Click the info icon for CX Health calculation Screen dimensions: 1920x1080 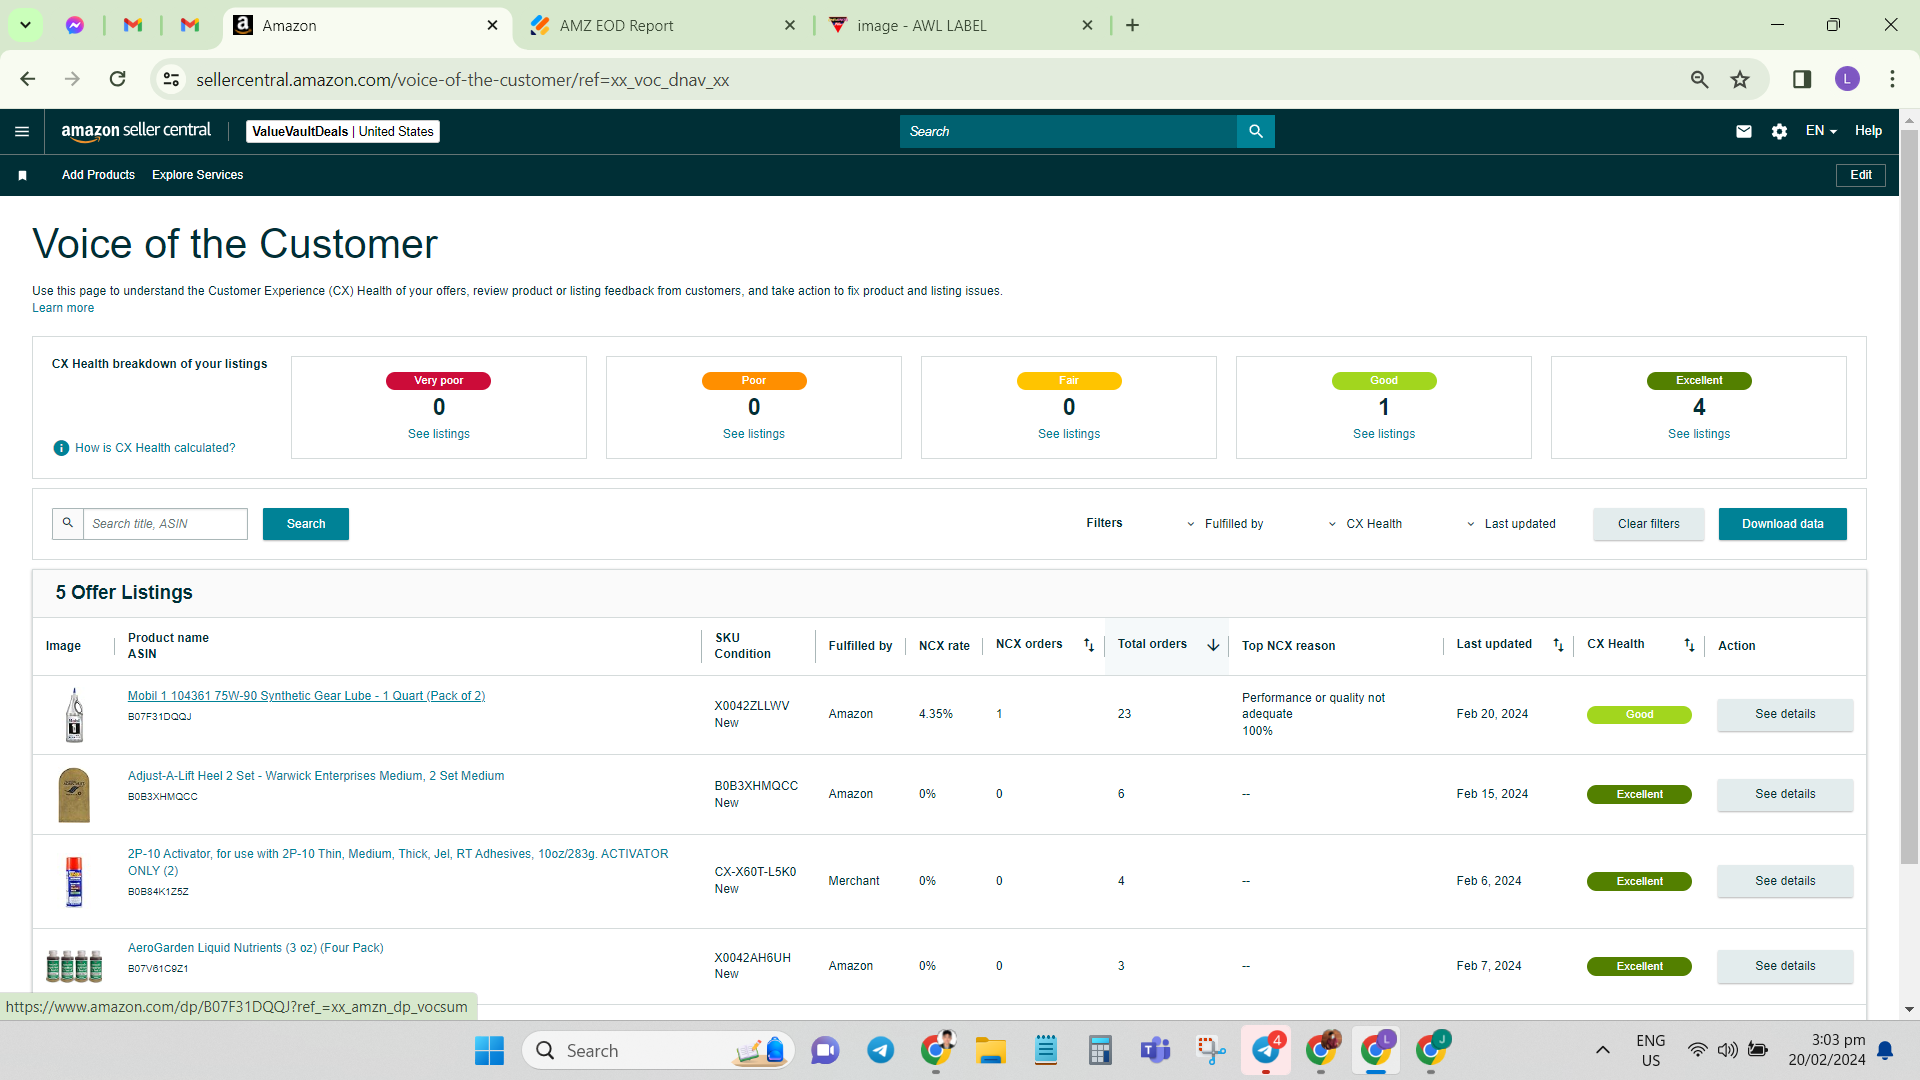pyautogui.click(x=61, y=448)
